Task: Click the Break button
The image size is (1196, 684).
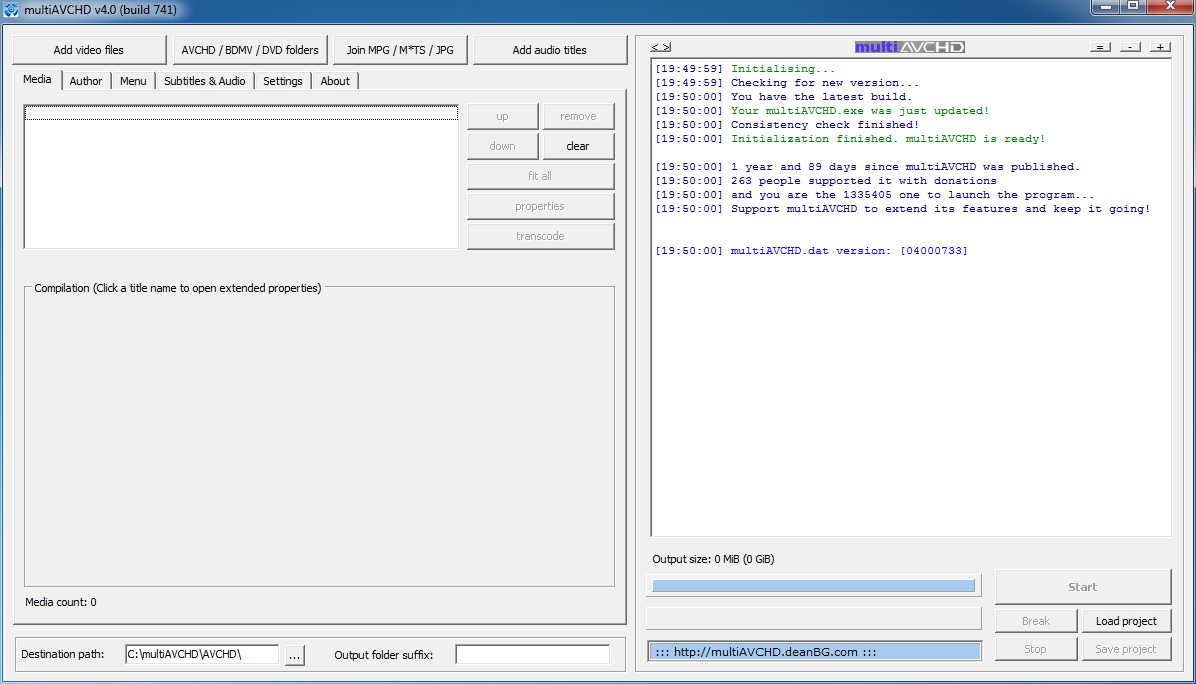Action: point(1036,621)
